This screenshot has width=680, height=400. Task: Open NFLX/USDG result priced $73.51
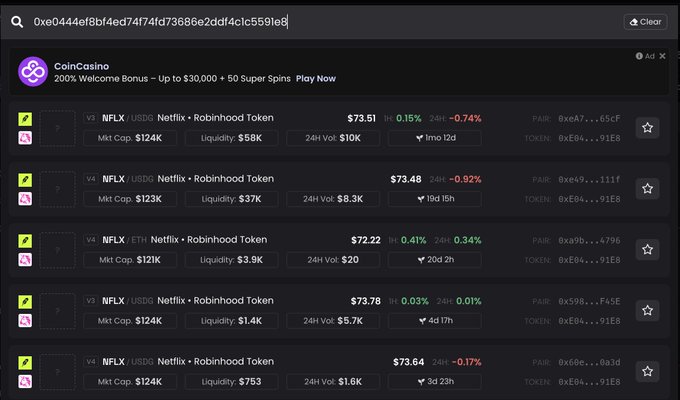(339, 128)
